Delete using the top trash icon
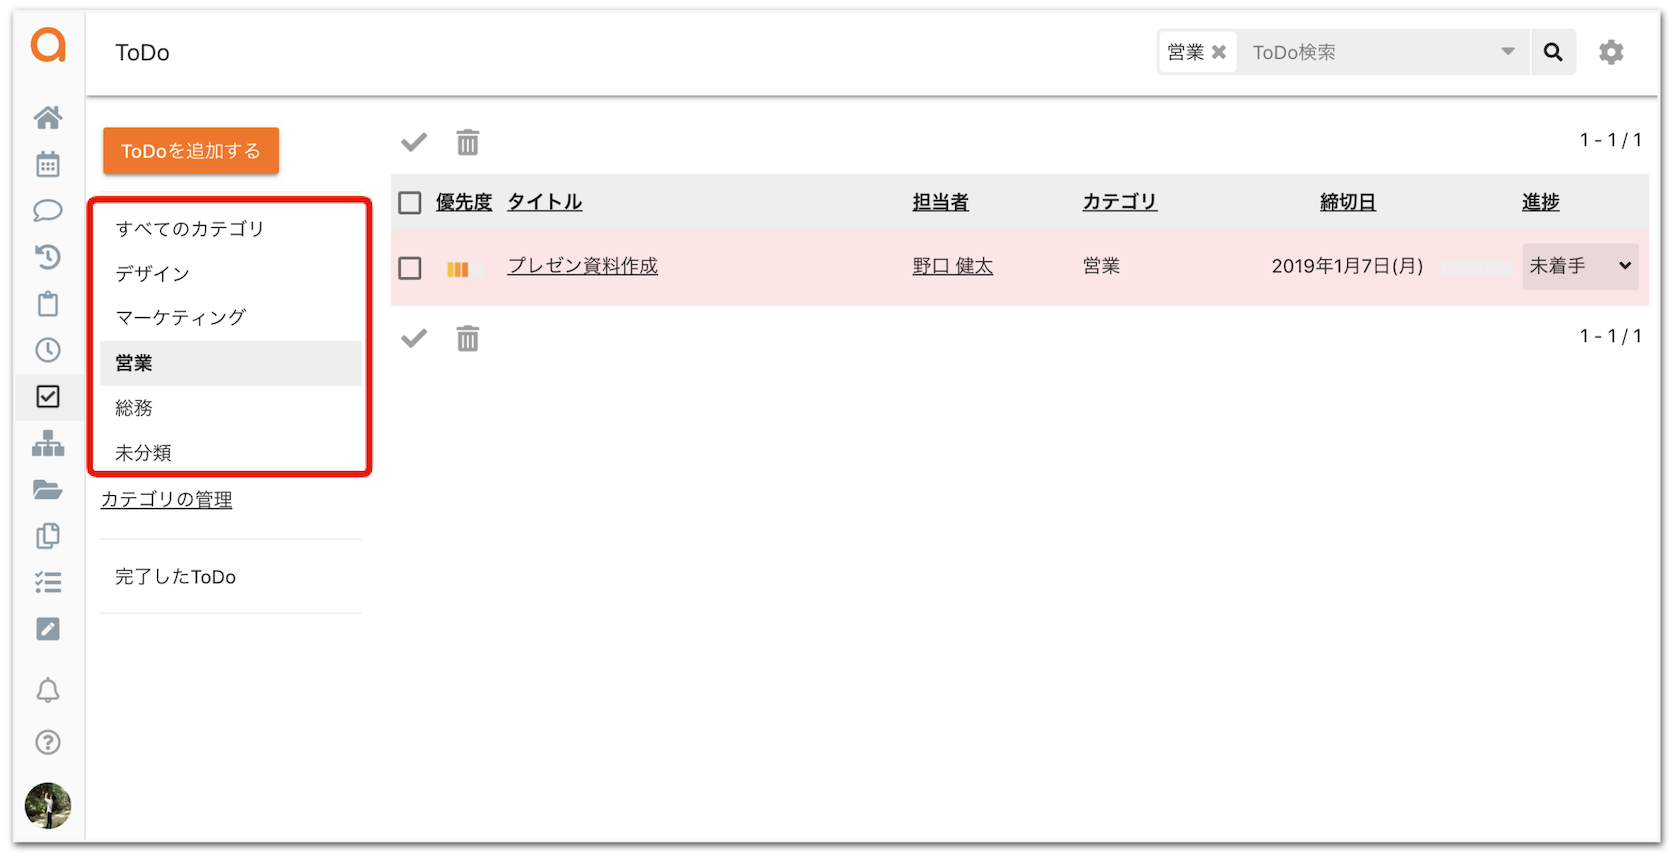This screenshot has width=1676, height=858. pos(468,142)
